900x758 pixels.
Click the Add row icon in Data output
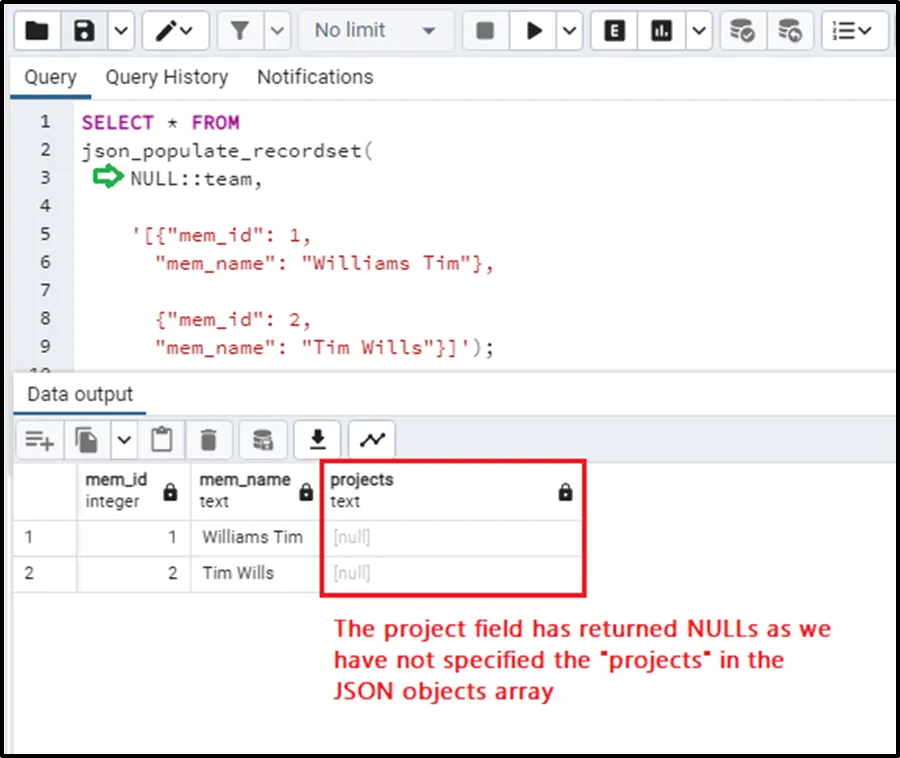pyautogui.click(x=39, y=439)
